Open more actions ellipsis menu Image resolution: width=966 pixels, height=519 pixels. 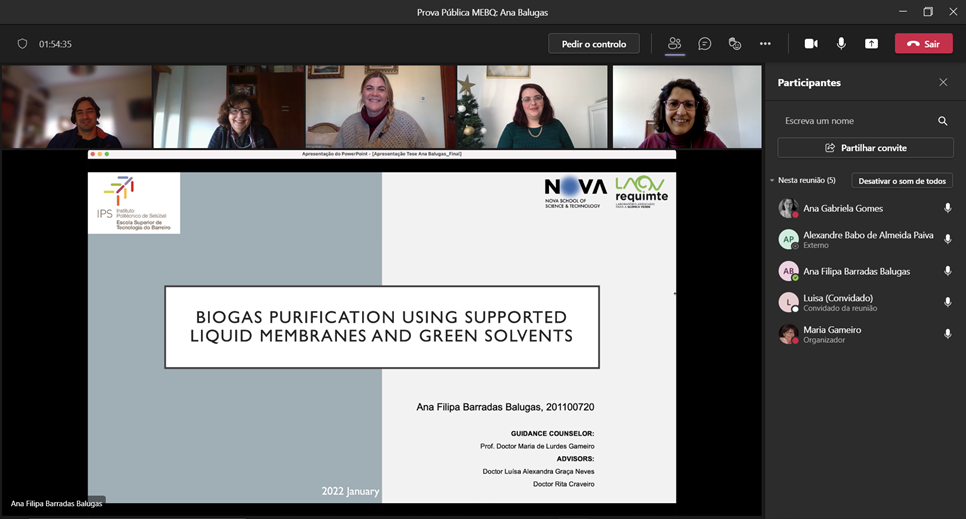tap(765, 44)
